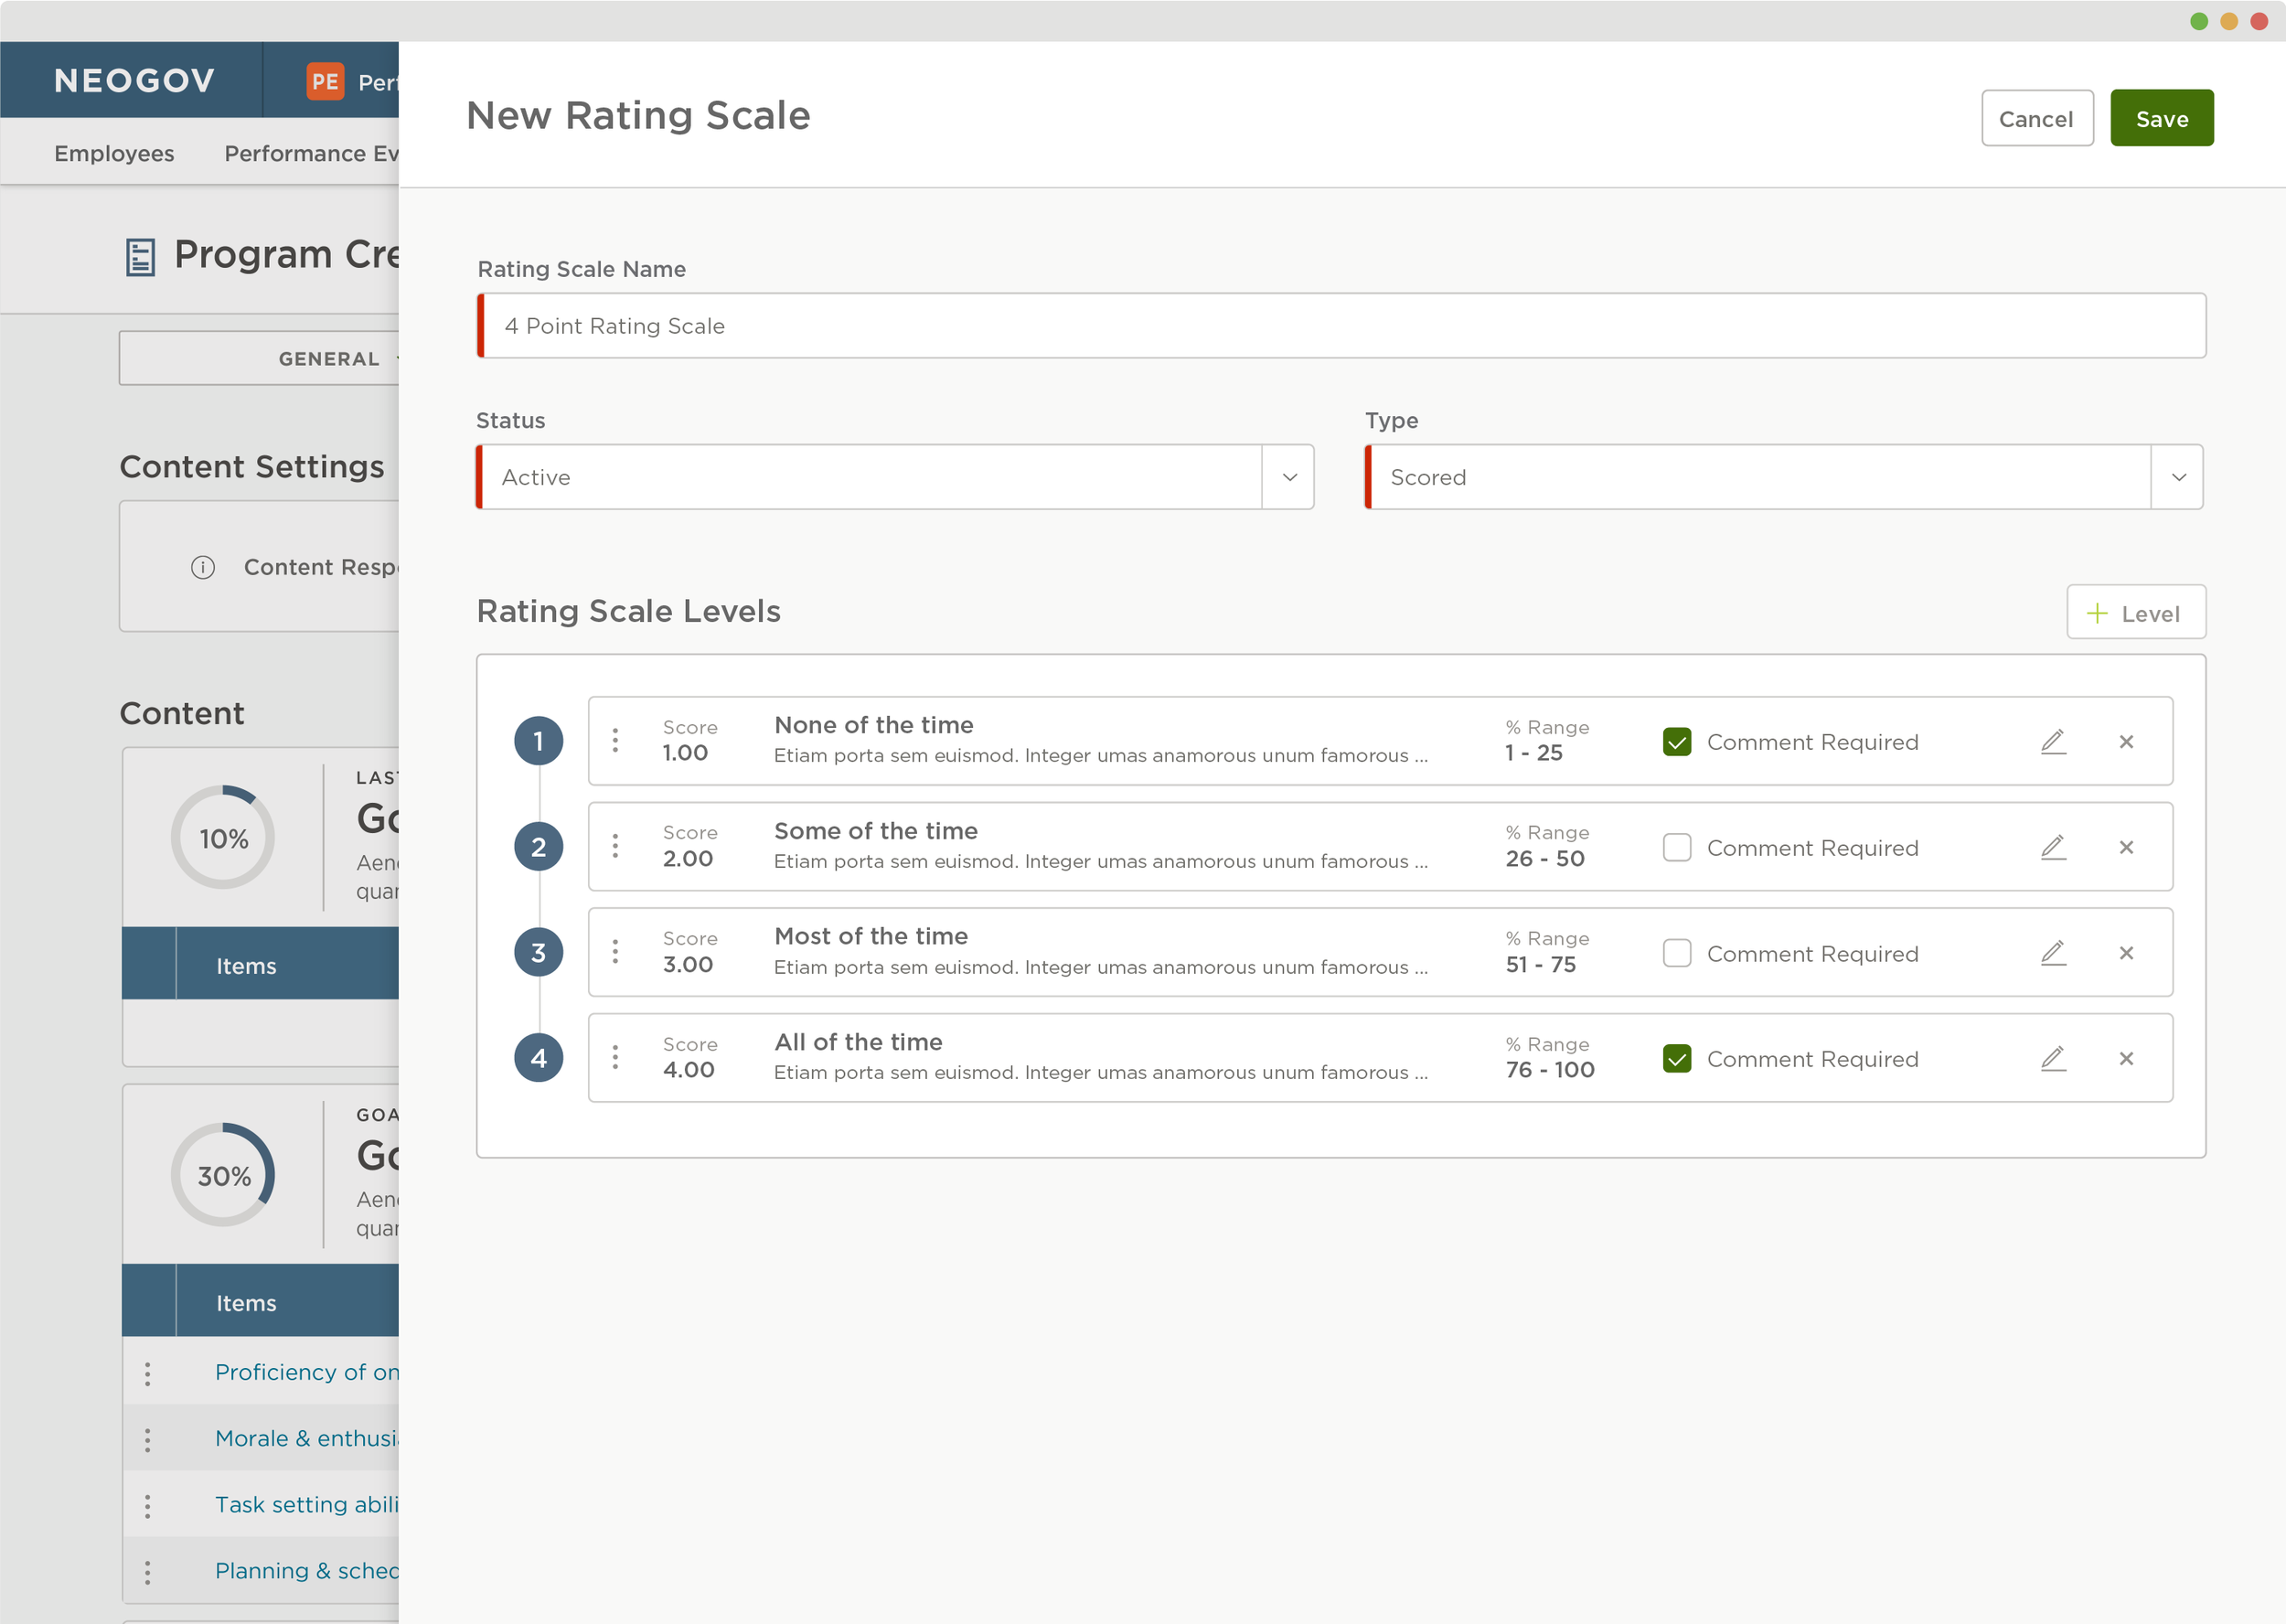Click the edit pencil icon for level 4

(2052, 1056)
